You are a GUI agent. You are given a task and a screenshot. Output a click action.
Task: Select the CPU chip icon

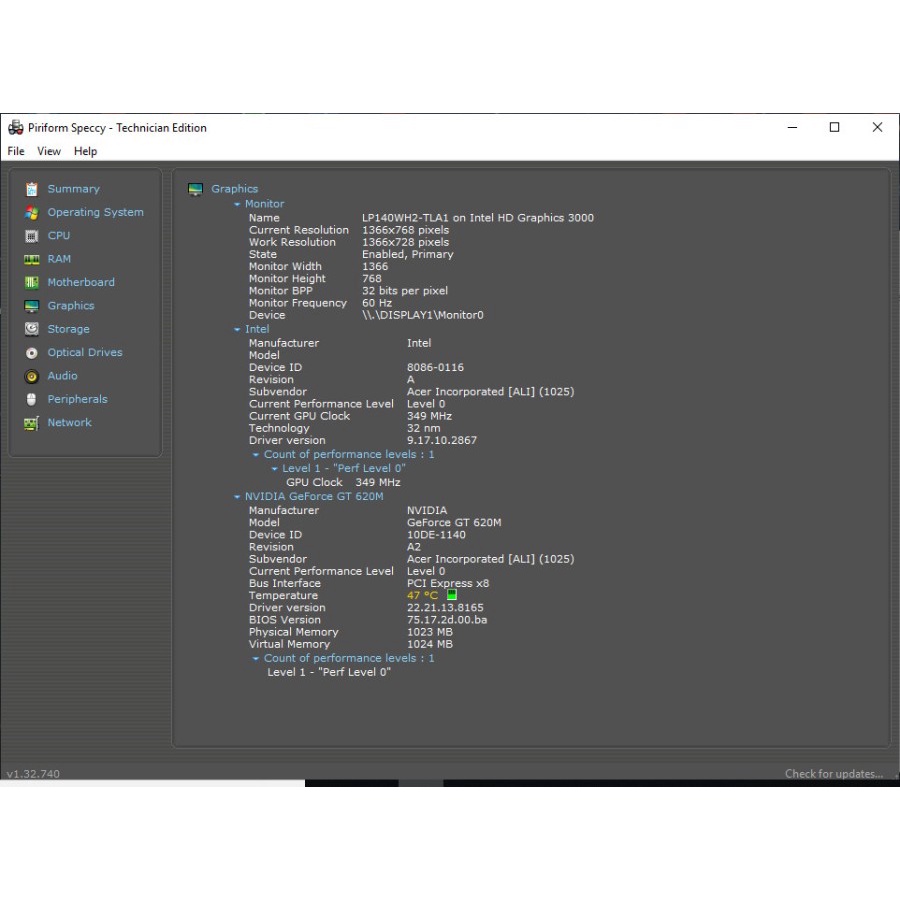[32, 236]
